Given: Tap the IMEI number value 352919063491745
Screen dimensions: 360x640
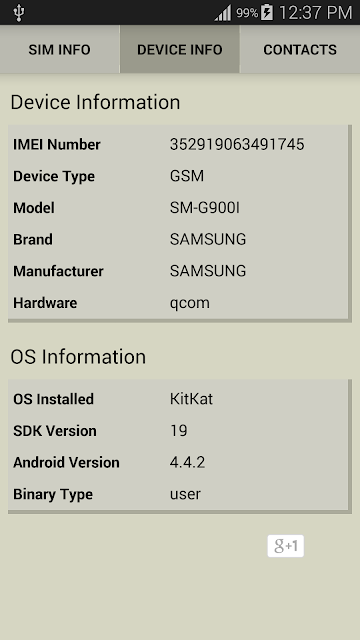Looking at the screenshot, I should click(x=237, y=144).
